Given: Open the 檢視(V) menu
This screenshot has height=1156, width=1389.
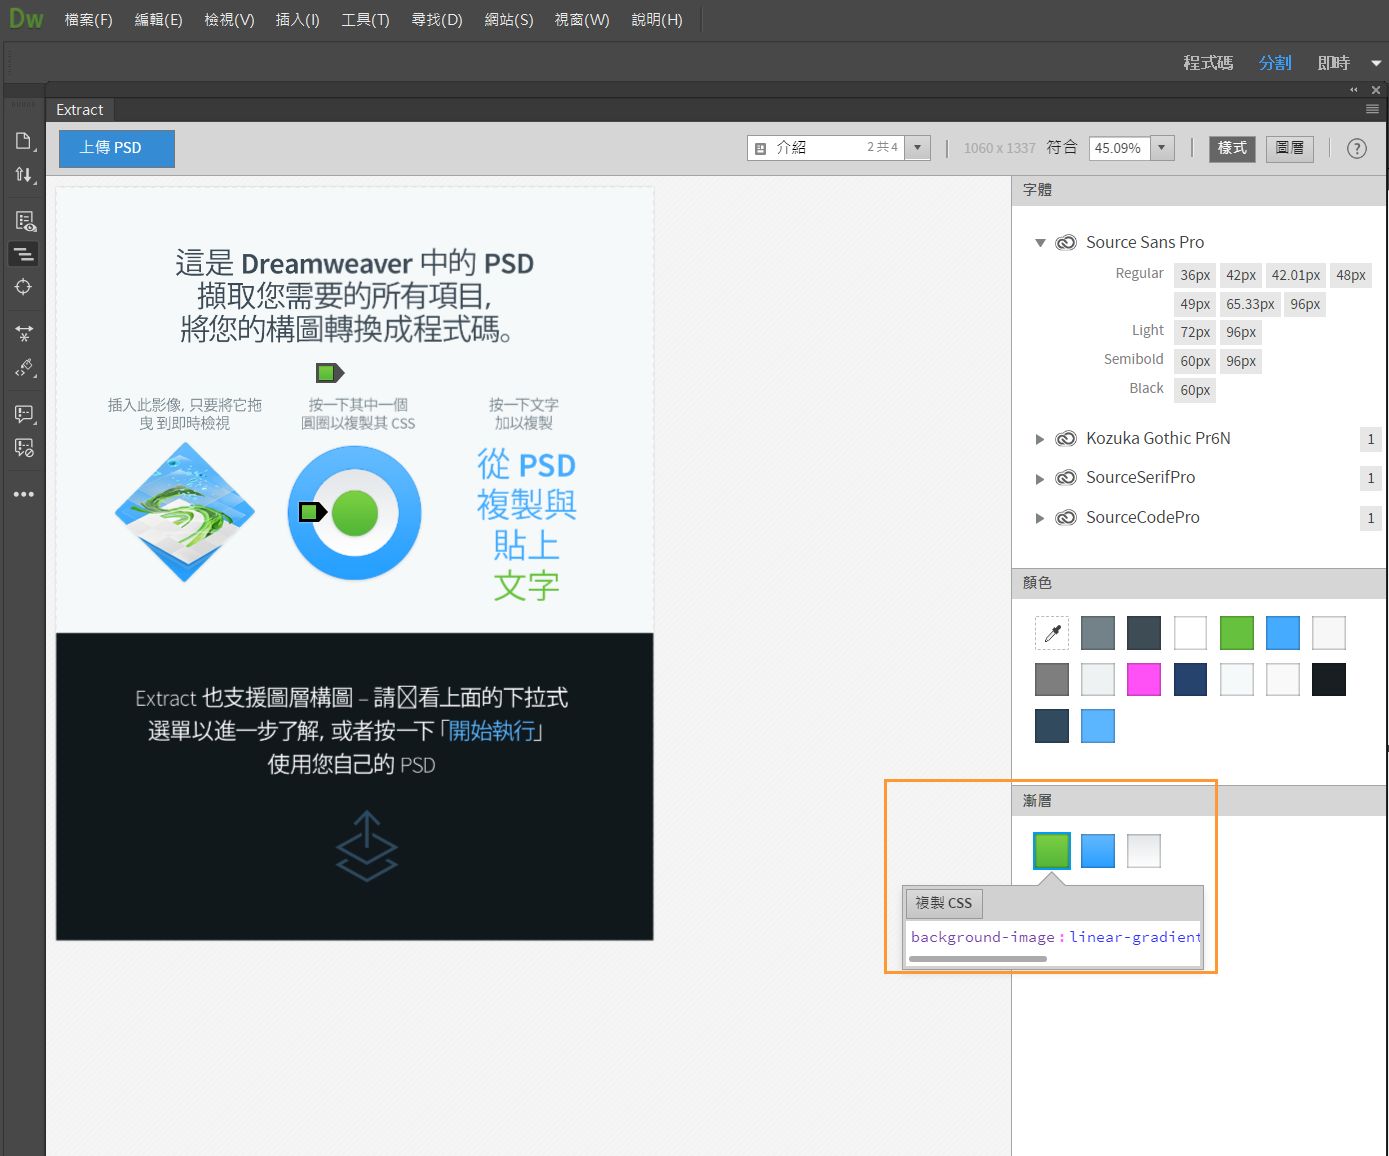Looking at the screenshot, I should tap(229, 20).
